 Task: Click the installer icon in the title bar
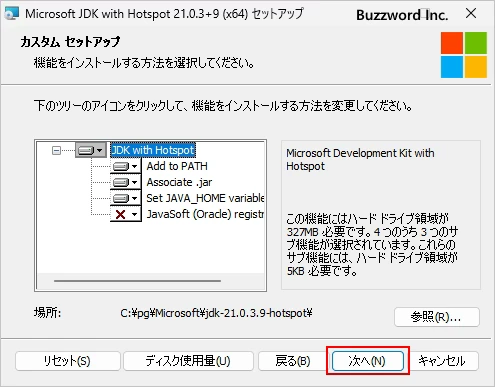[x=12, y=14]
